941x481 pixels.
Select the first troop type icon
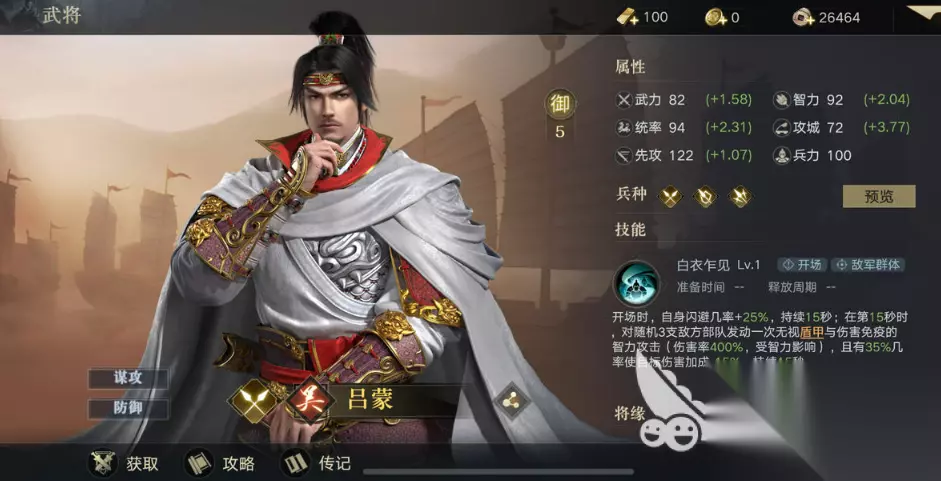[670, 196]
